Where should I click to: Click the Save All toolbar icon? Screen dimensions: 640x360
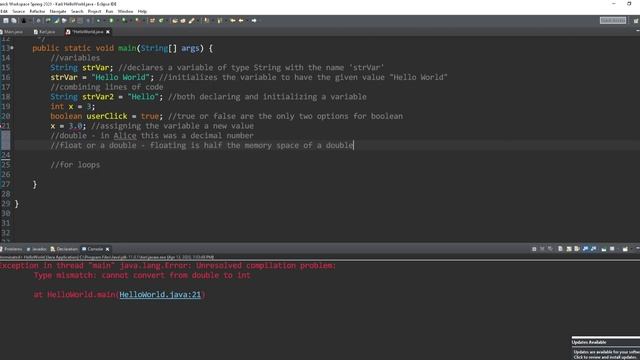[14, 20]
